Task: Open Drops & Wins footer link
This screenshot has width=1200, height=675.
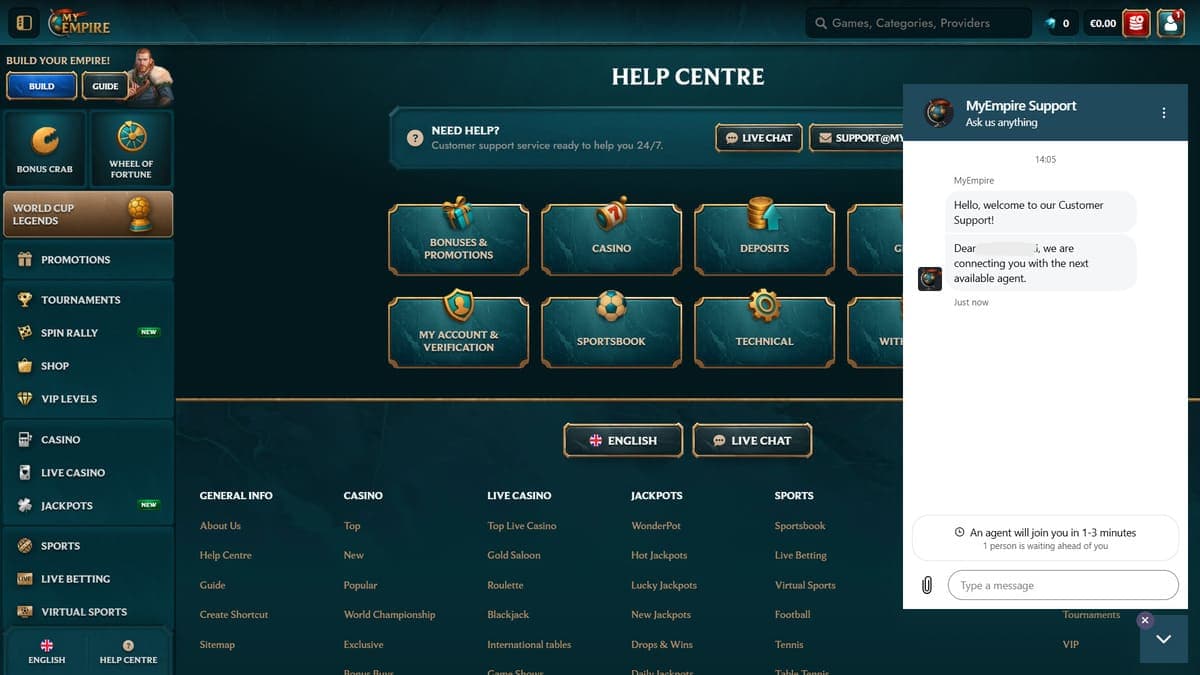Action: (x=662, y=645)
